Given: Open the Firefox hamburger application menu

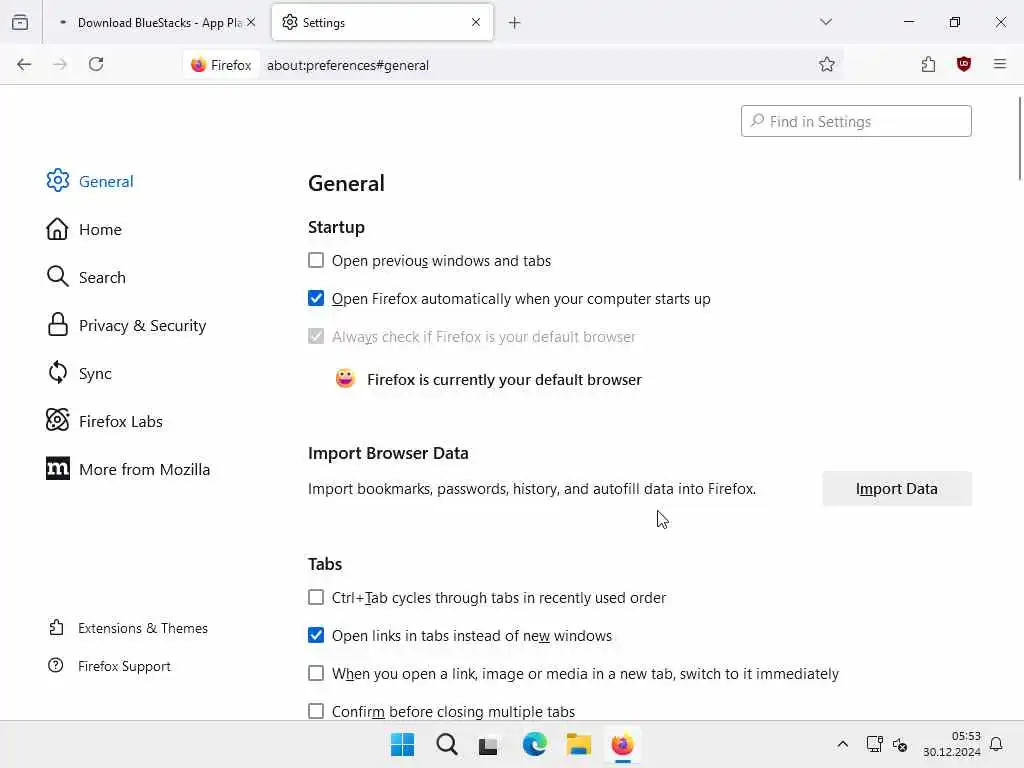Looking at the screenshot, I should tap(1000, 64).
